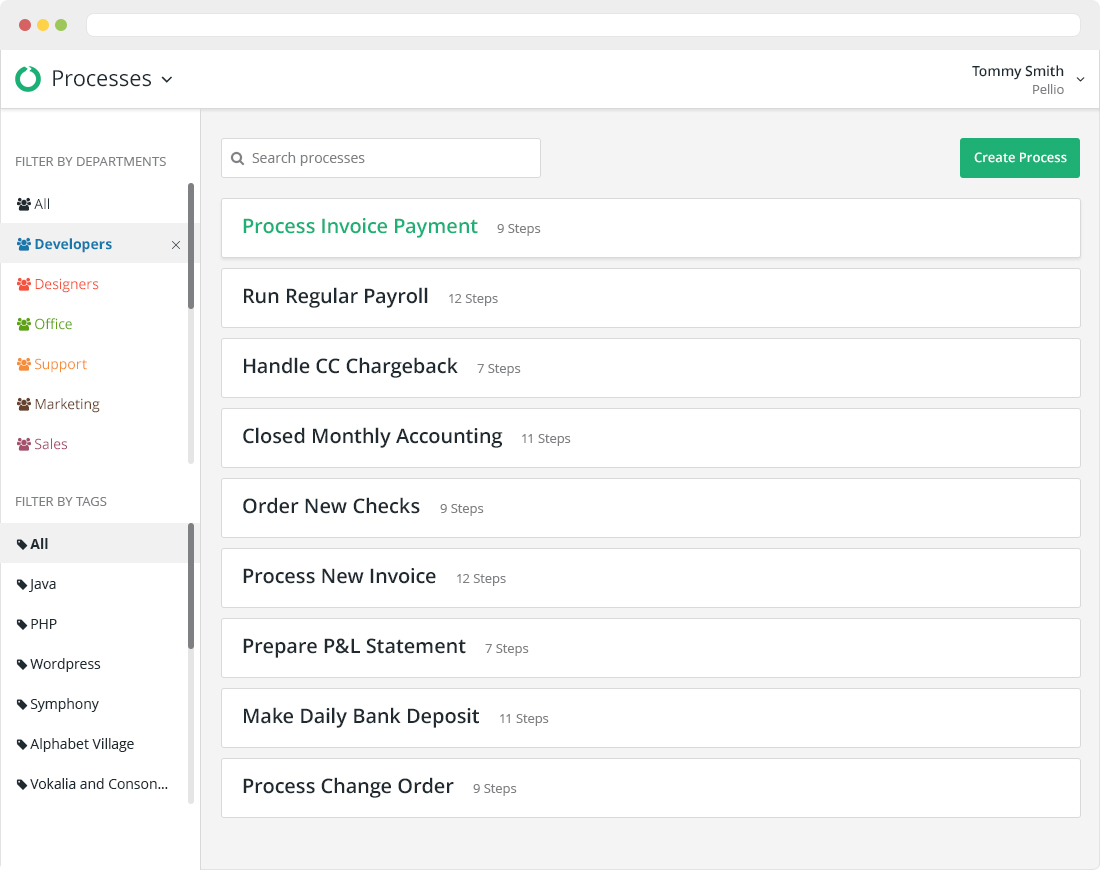Select the All tags filter label
The height and width of the screenshot is (870, 1100).
click(39, 544)
